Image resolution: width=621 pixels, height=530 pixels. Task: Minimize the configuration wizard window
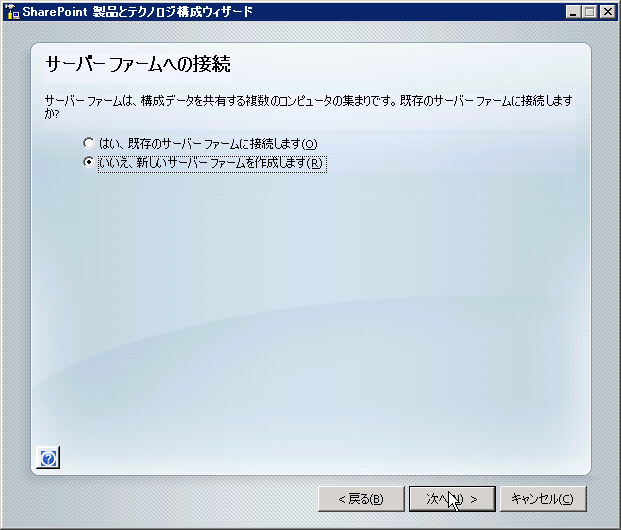point(572,12)
